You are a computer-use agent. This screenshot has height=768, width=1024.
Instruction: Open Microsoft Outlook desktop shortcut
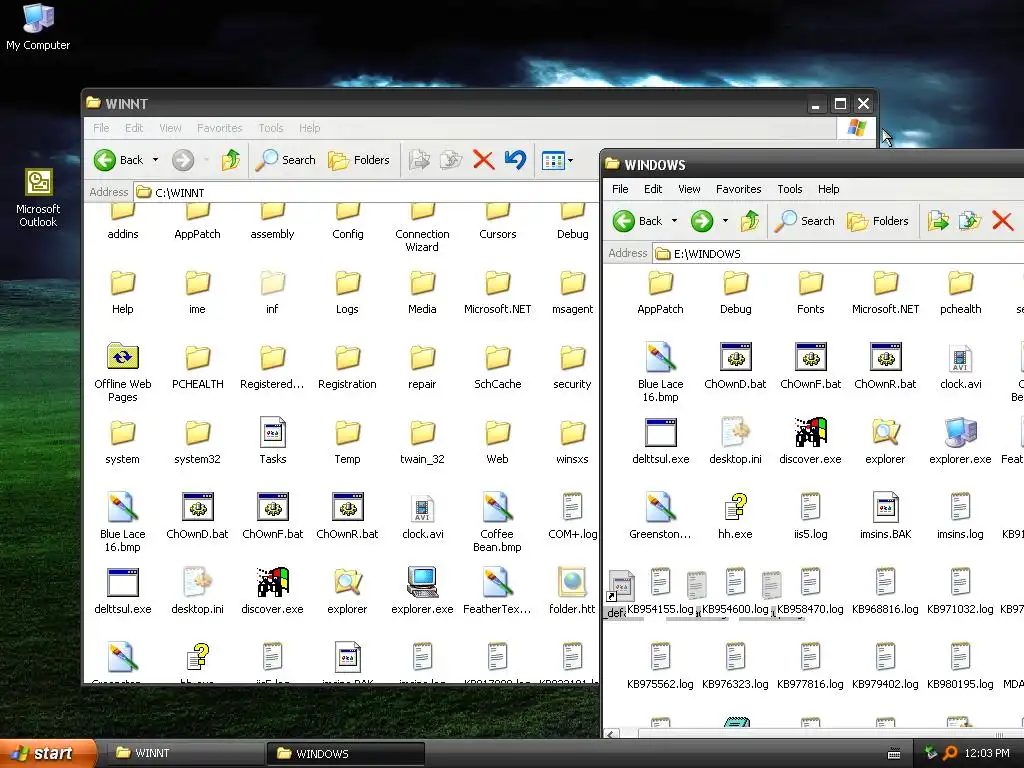(38, 198)
